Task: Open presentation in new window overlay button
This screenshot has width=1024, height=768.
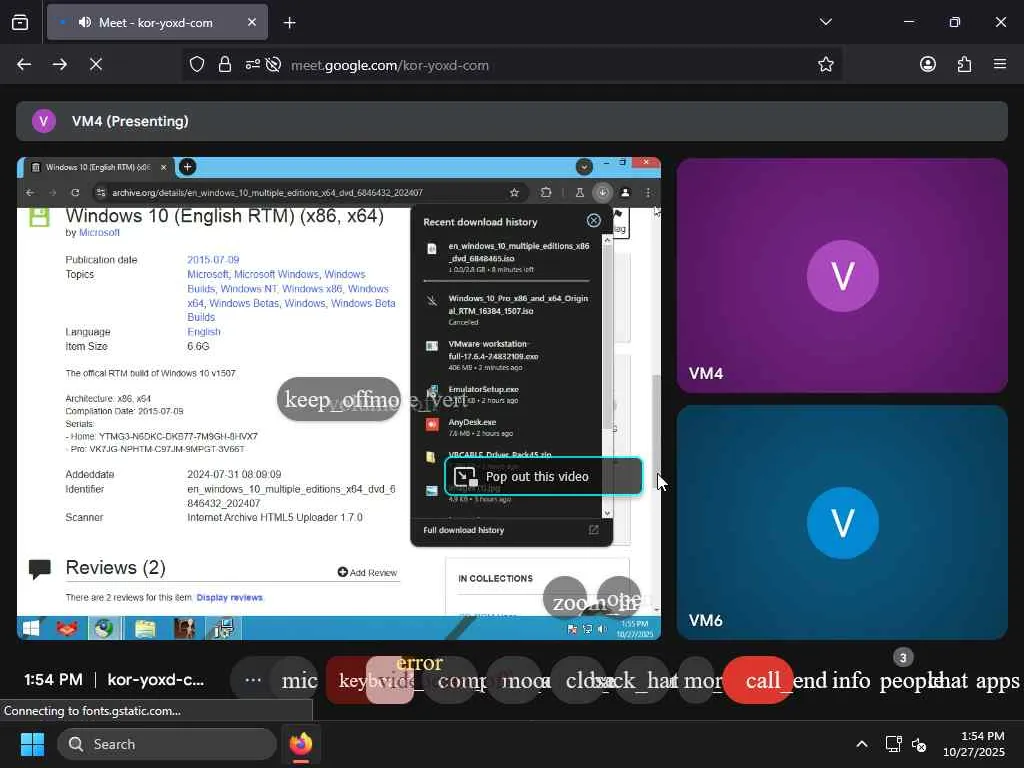Action: click(x=619, y=597)
